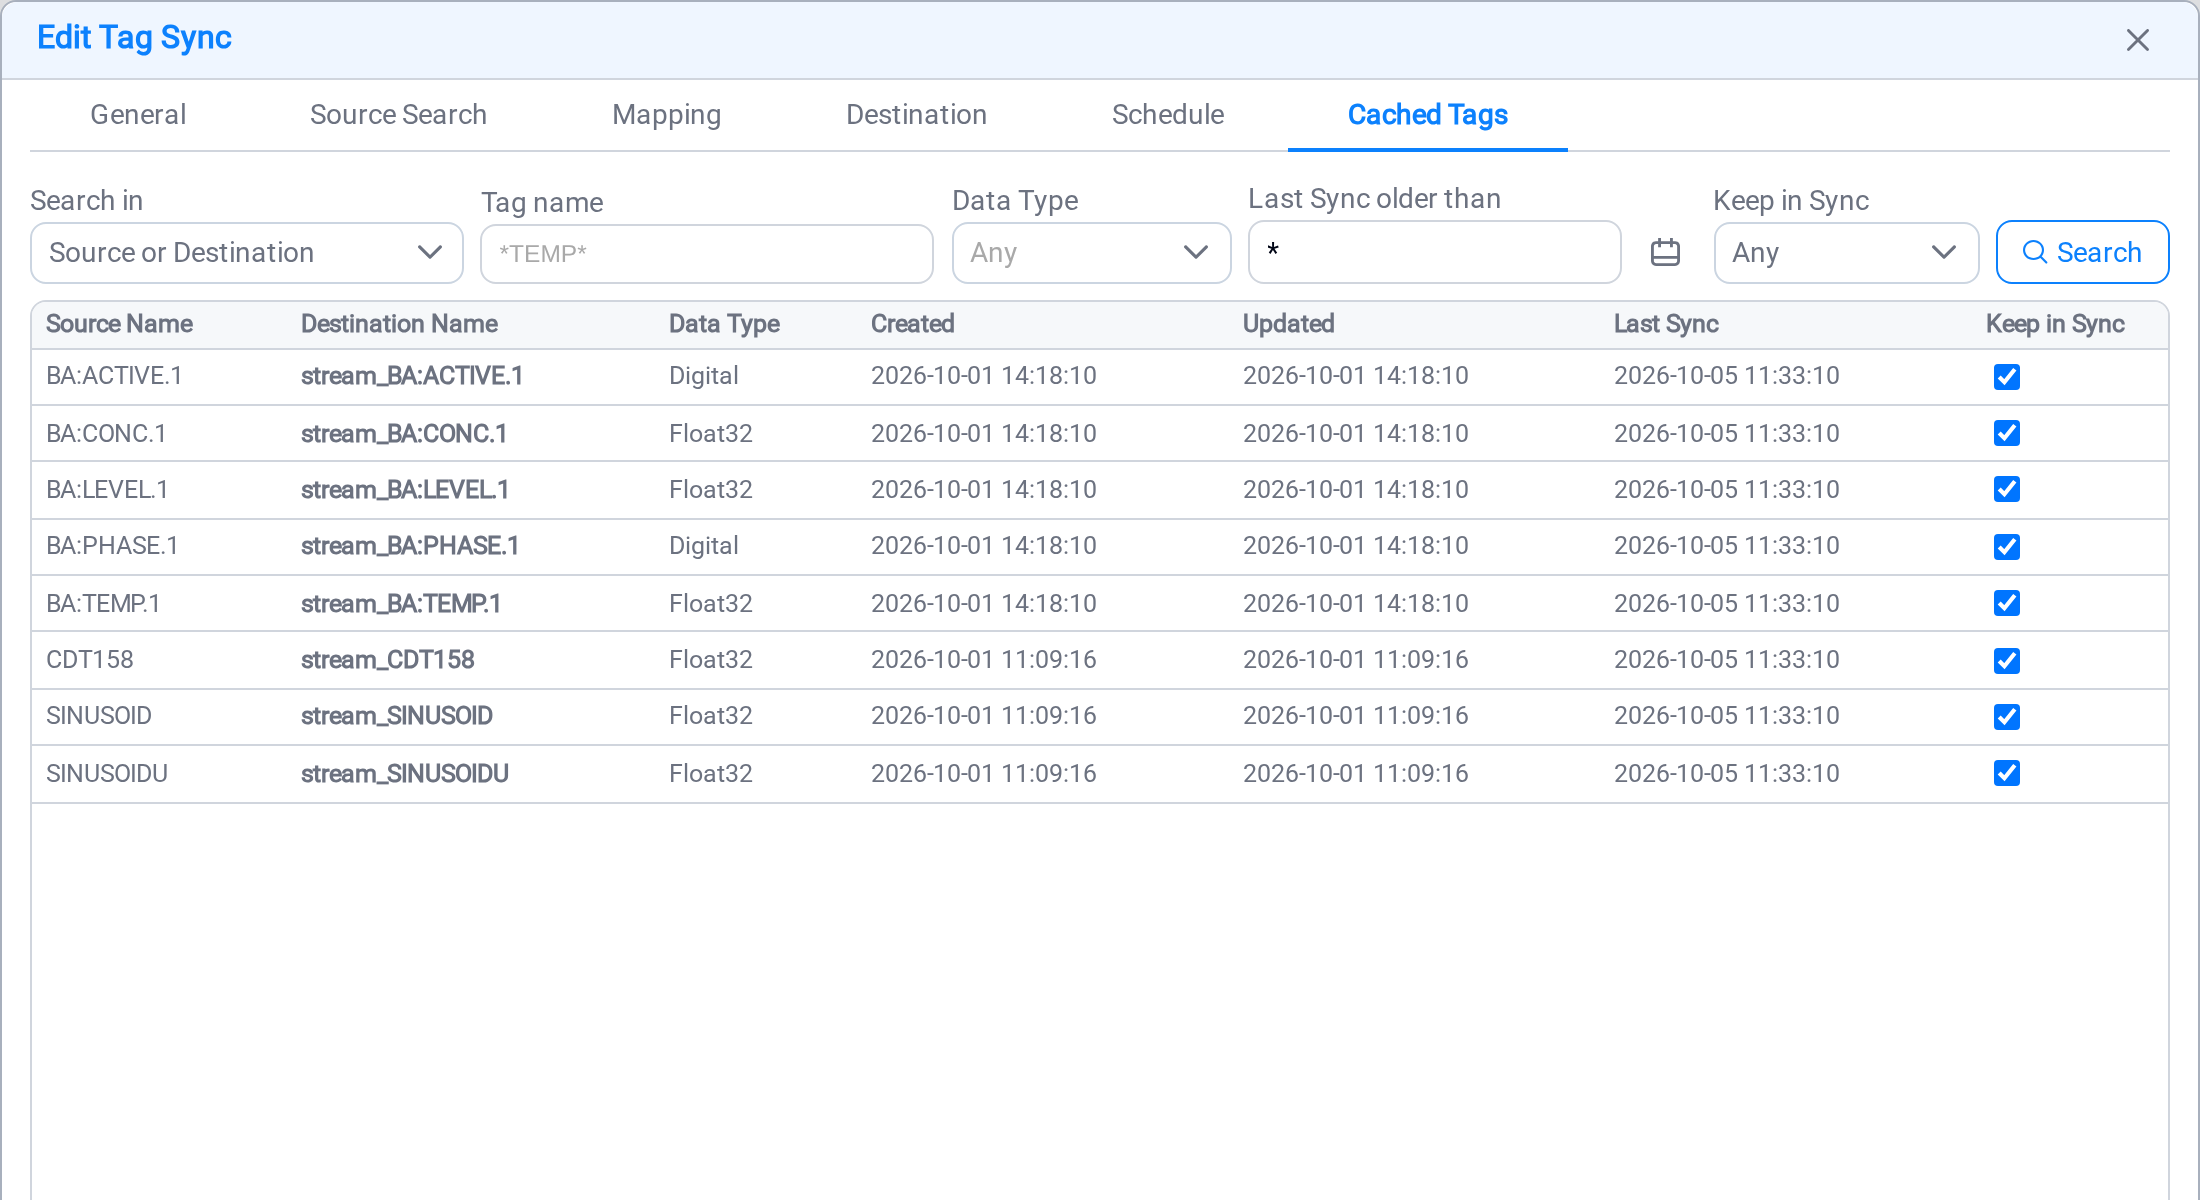Uncheck Keep in Sync for BA:ACTIVE.1
This screenshot has width=2200, height=1200.
(x=2006, y=377)
